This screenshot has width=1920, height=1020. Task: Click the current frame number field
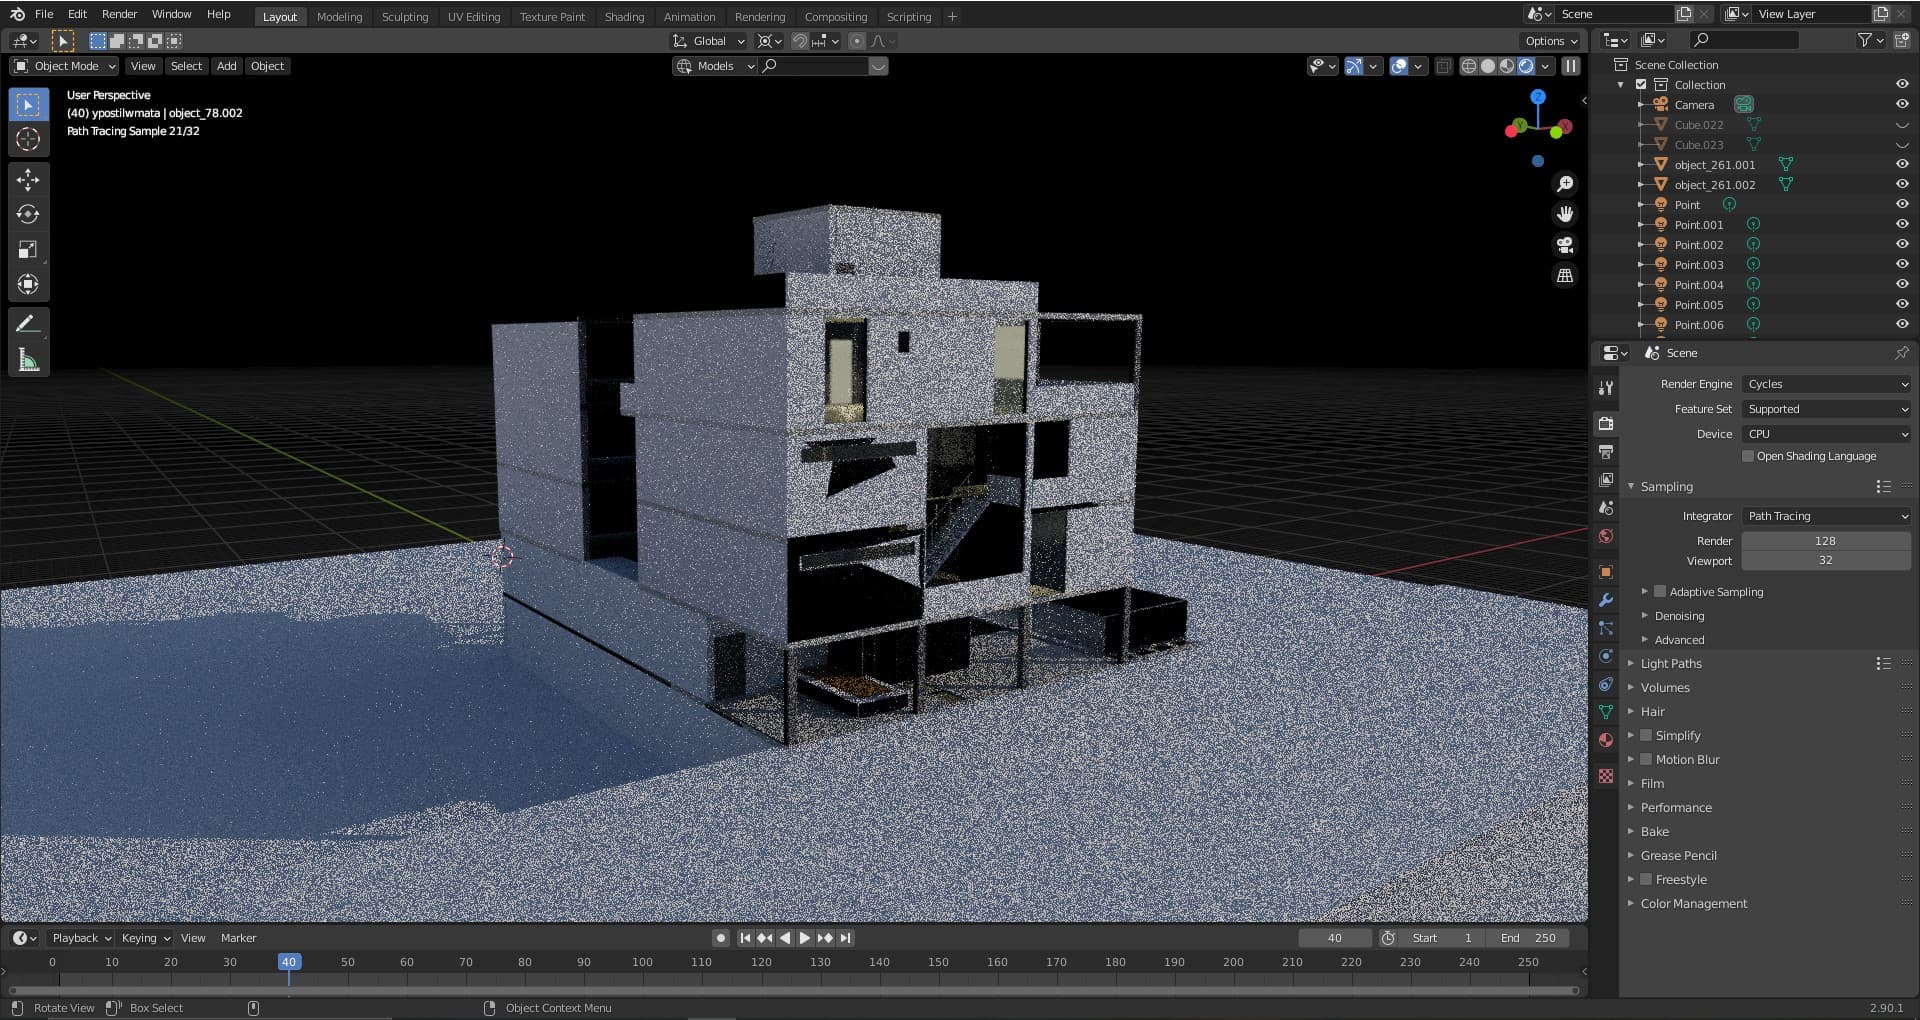[1335, 938]
